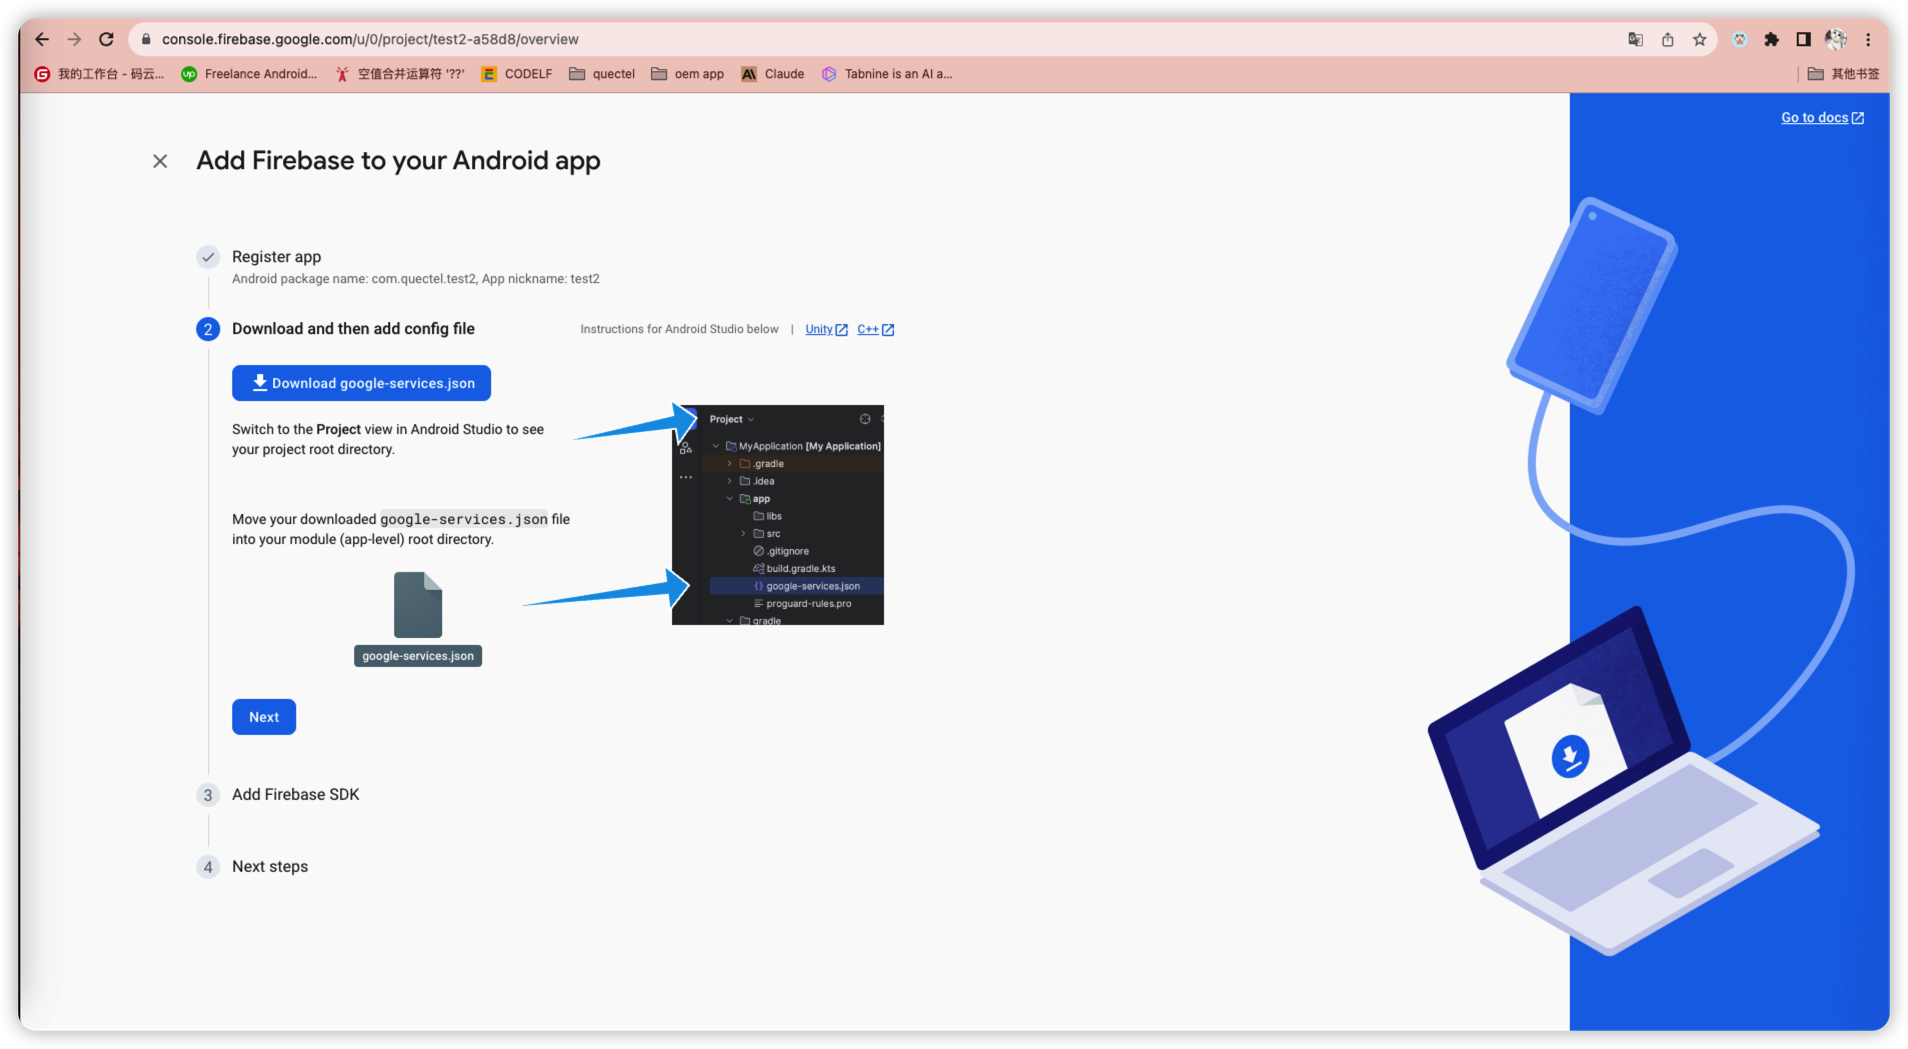Open the Claude bookmark
Screen dimensions: 1908x1049
[772, 74]
